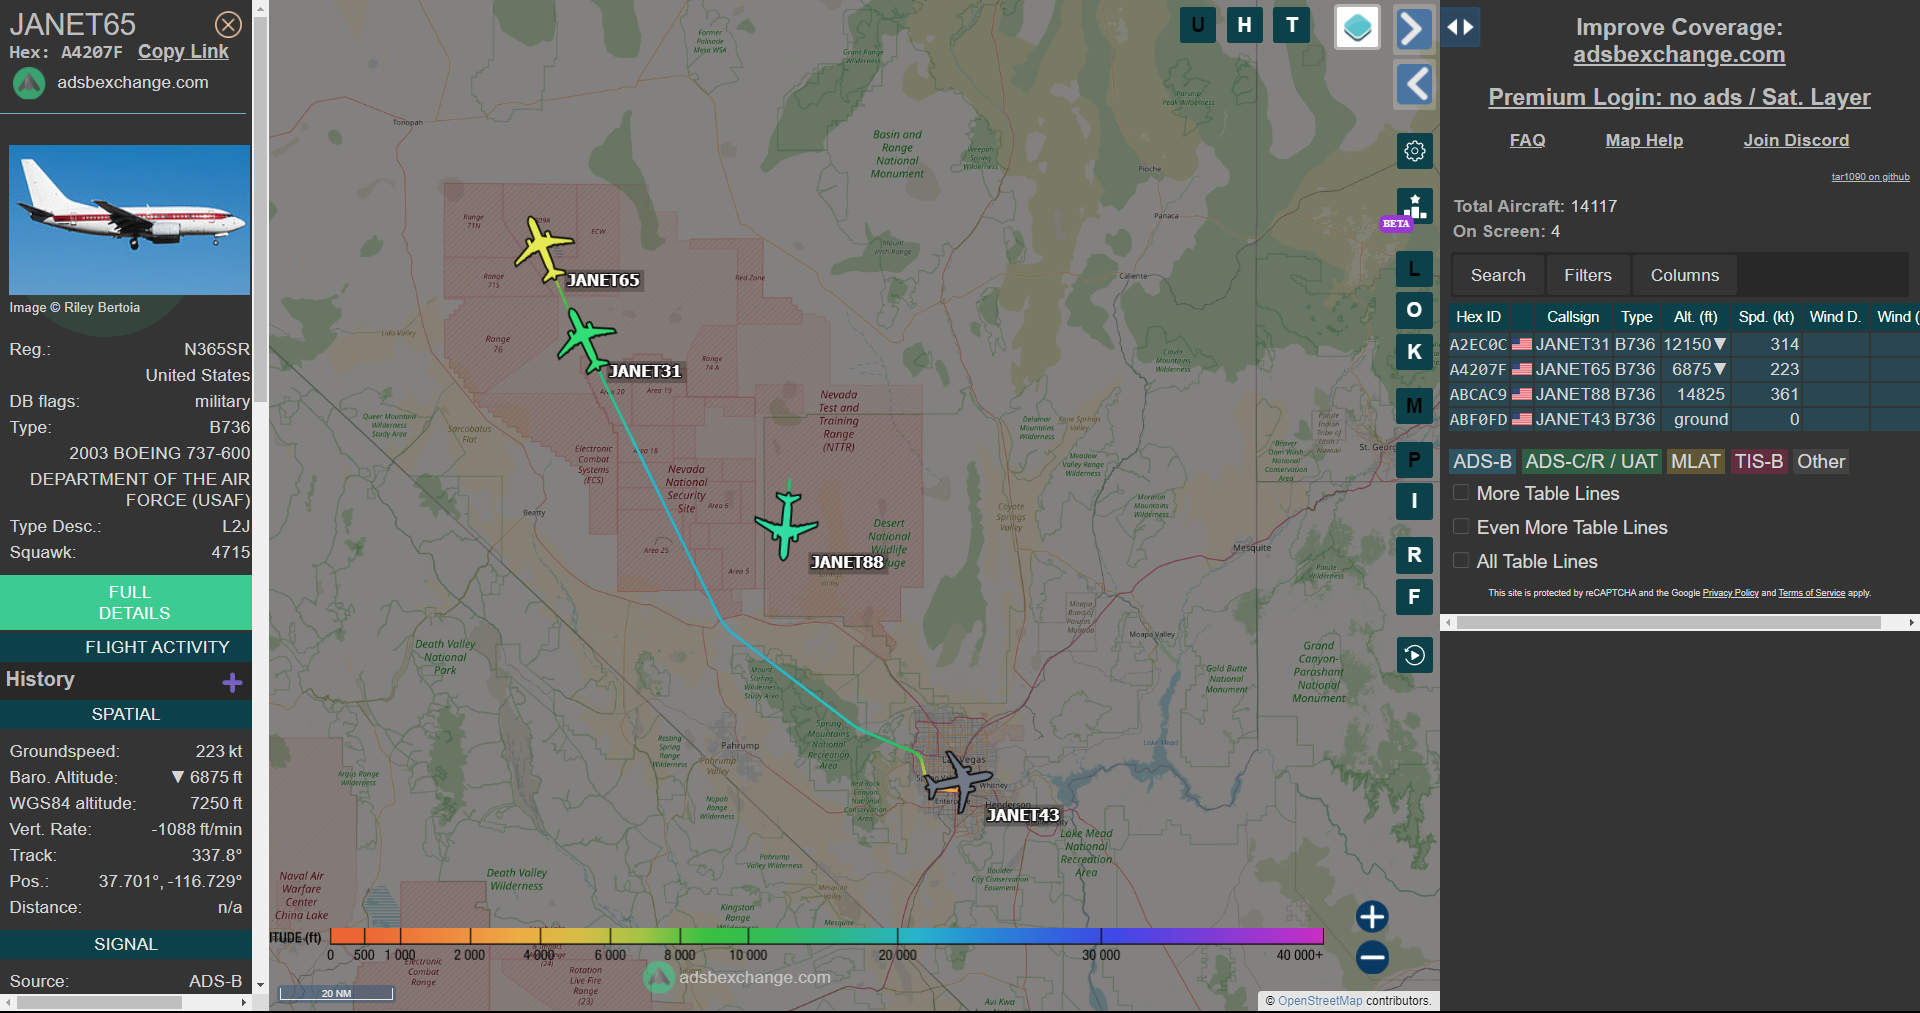Open OpenStreetMap attribution link

click(1320, 1000)
